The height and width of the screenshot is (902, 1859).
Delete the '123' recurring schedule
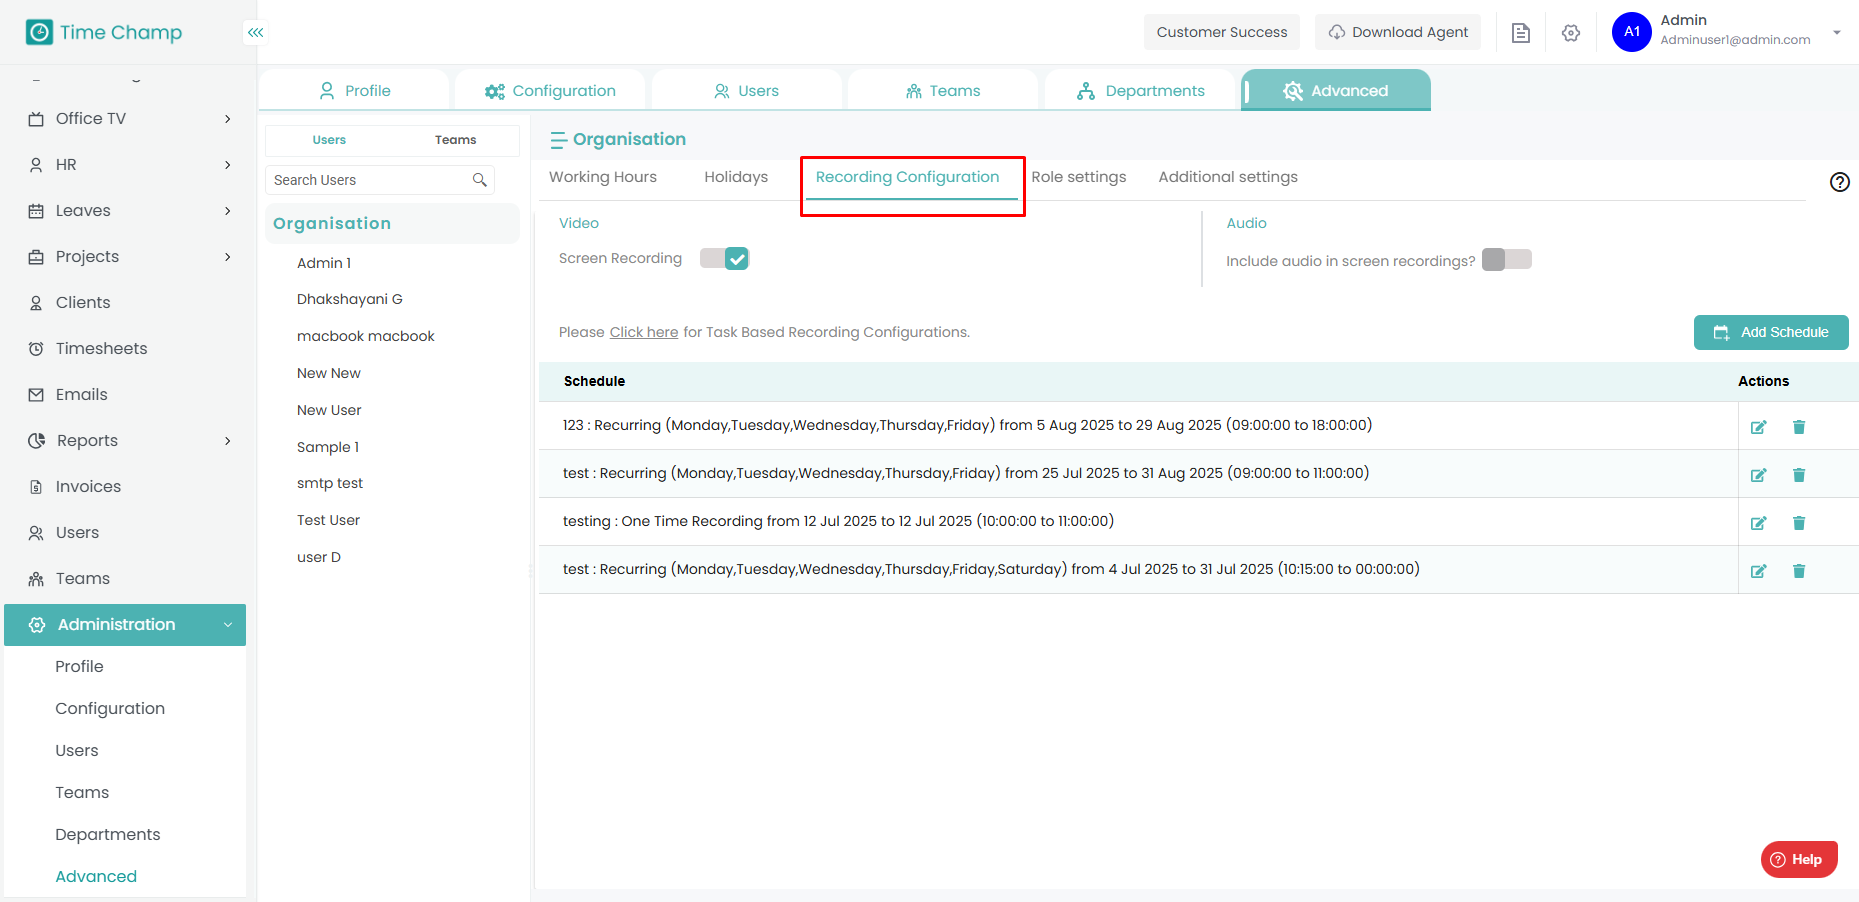(x=1798, y=427)
